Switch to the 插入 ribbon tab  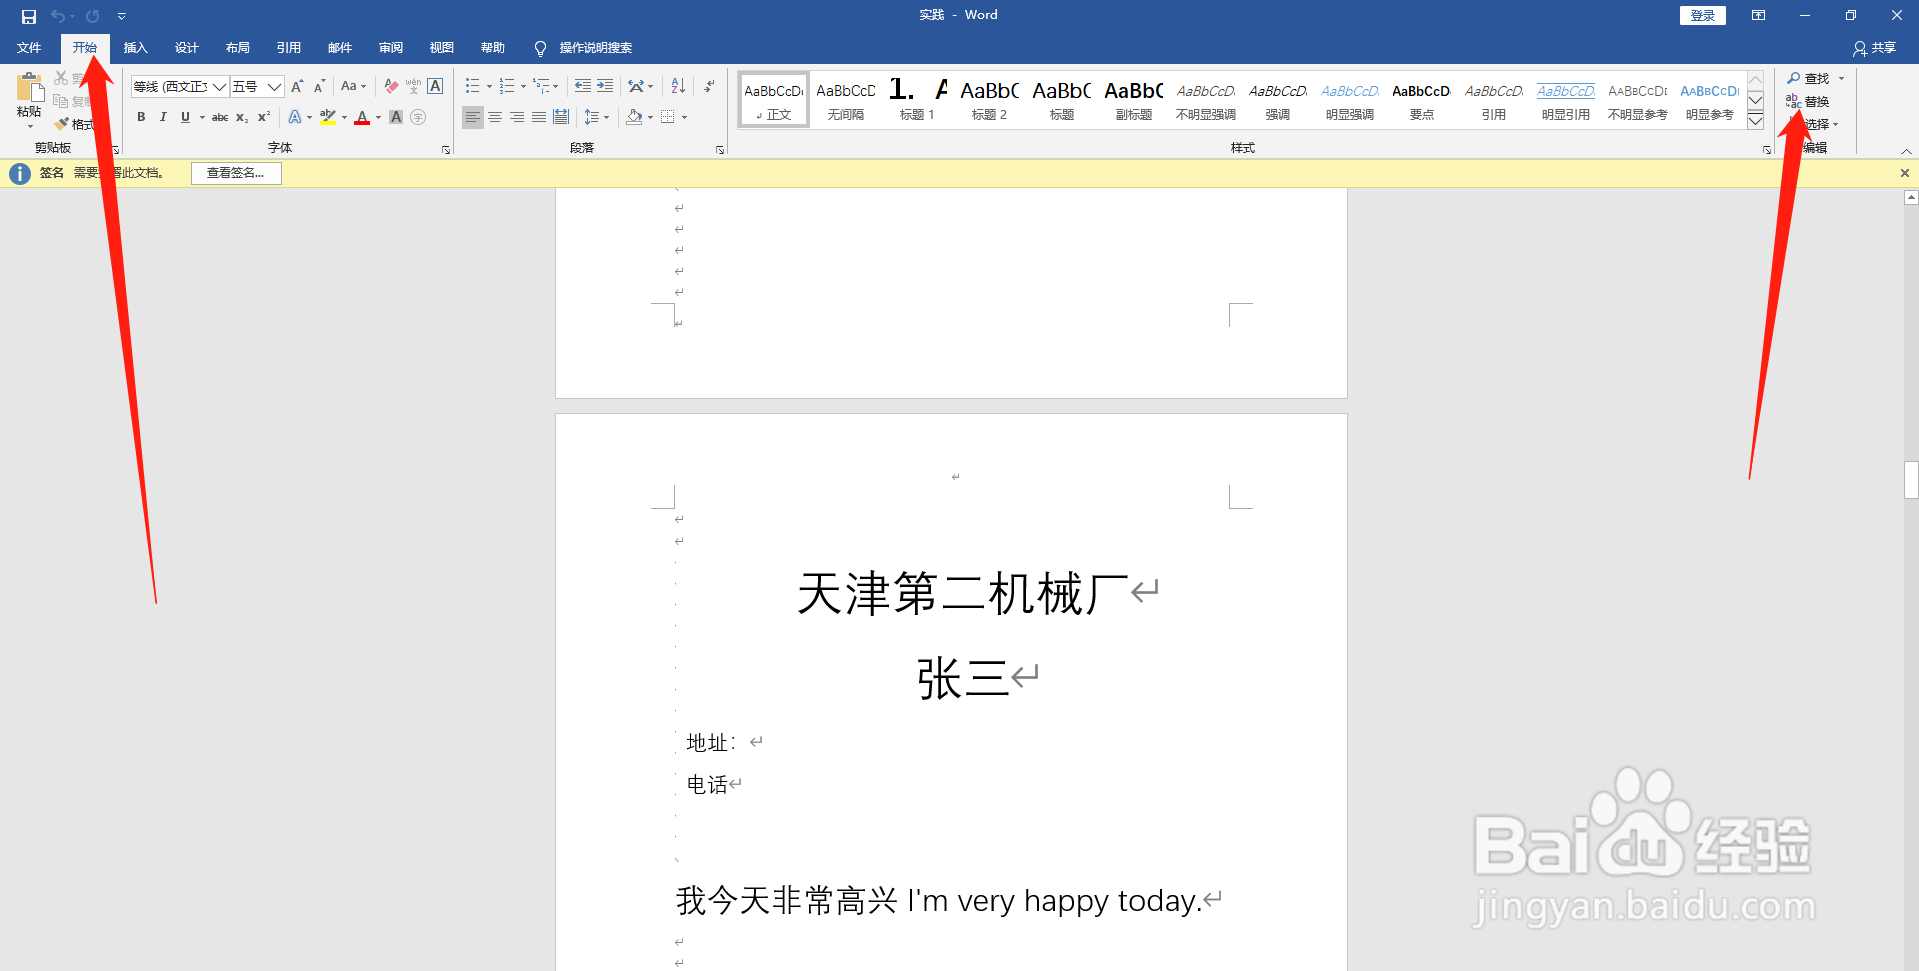point(135,47)
